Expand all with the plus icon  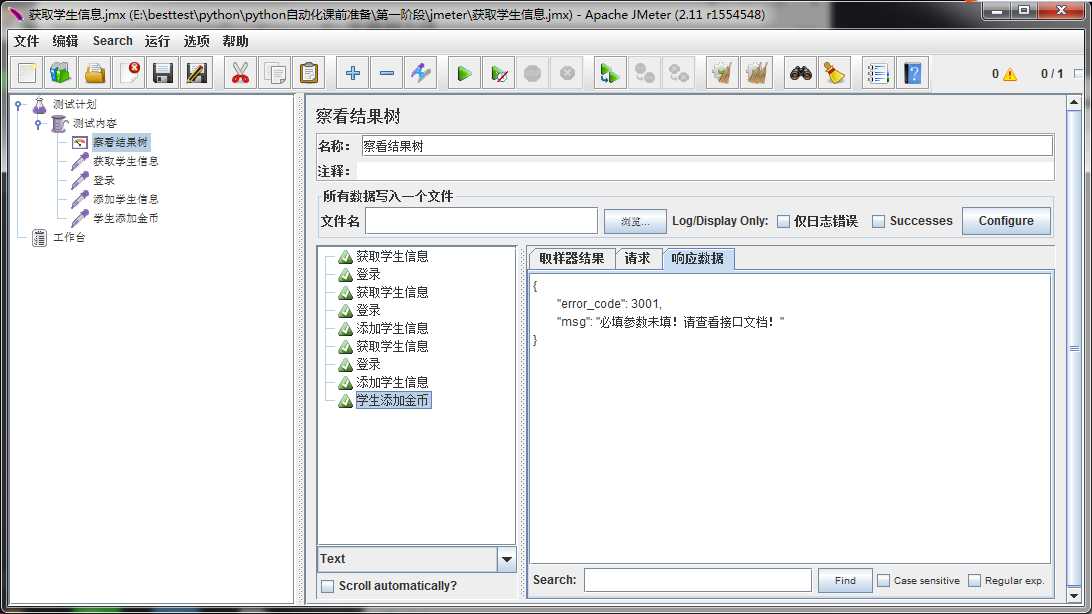click(352, 73)
